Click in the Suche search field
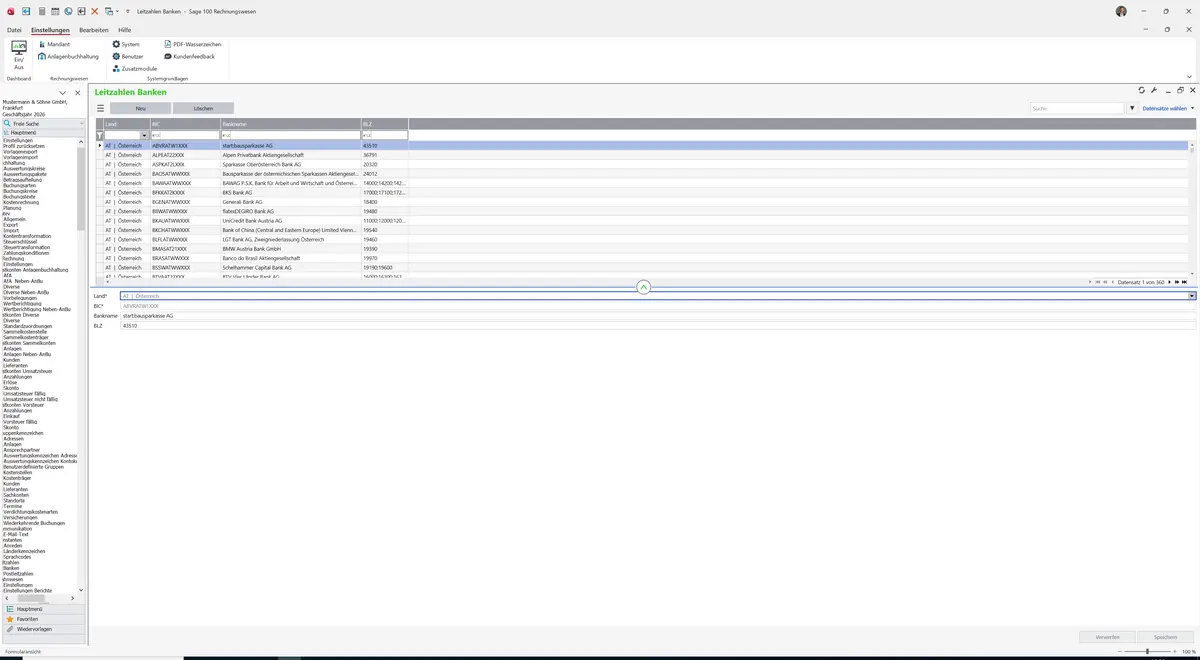 click(x=1078, y=108)
